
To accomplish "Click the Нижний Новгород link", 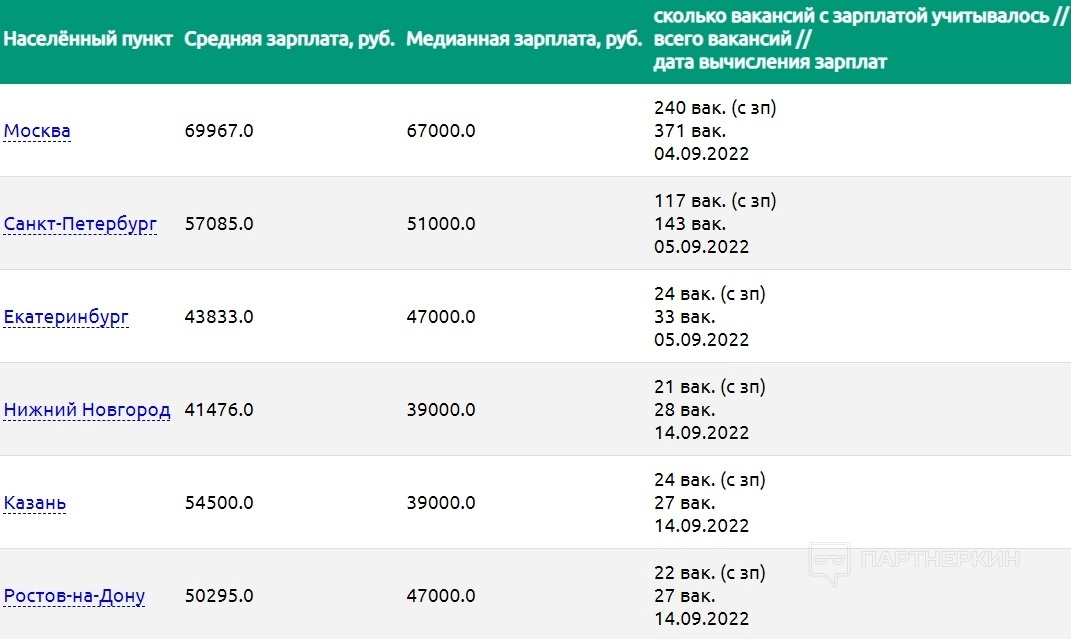I will 87,410.
